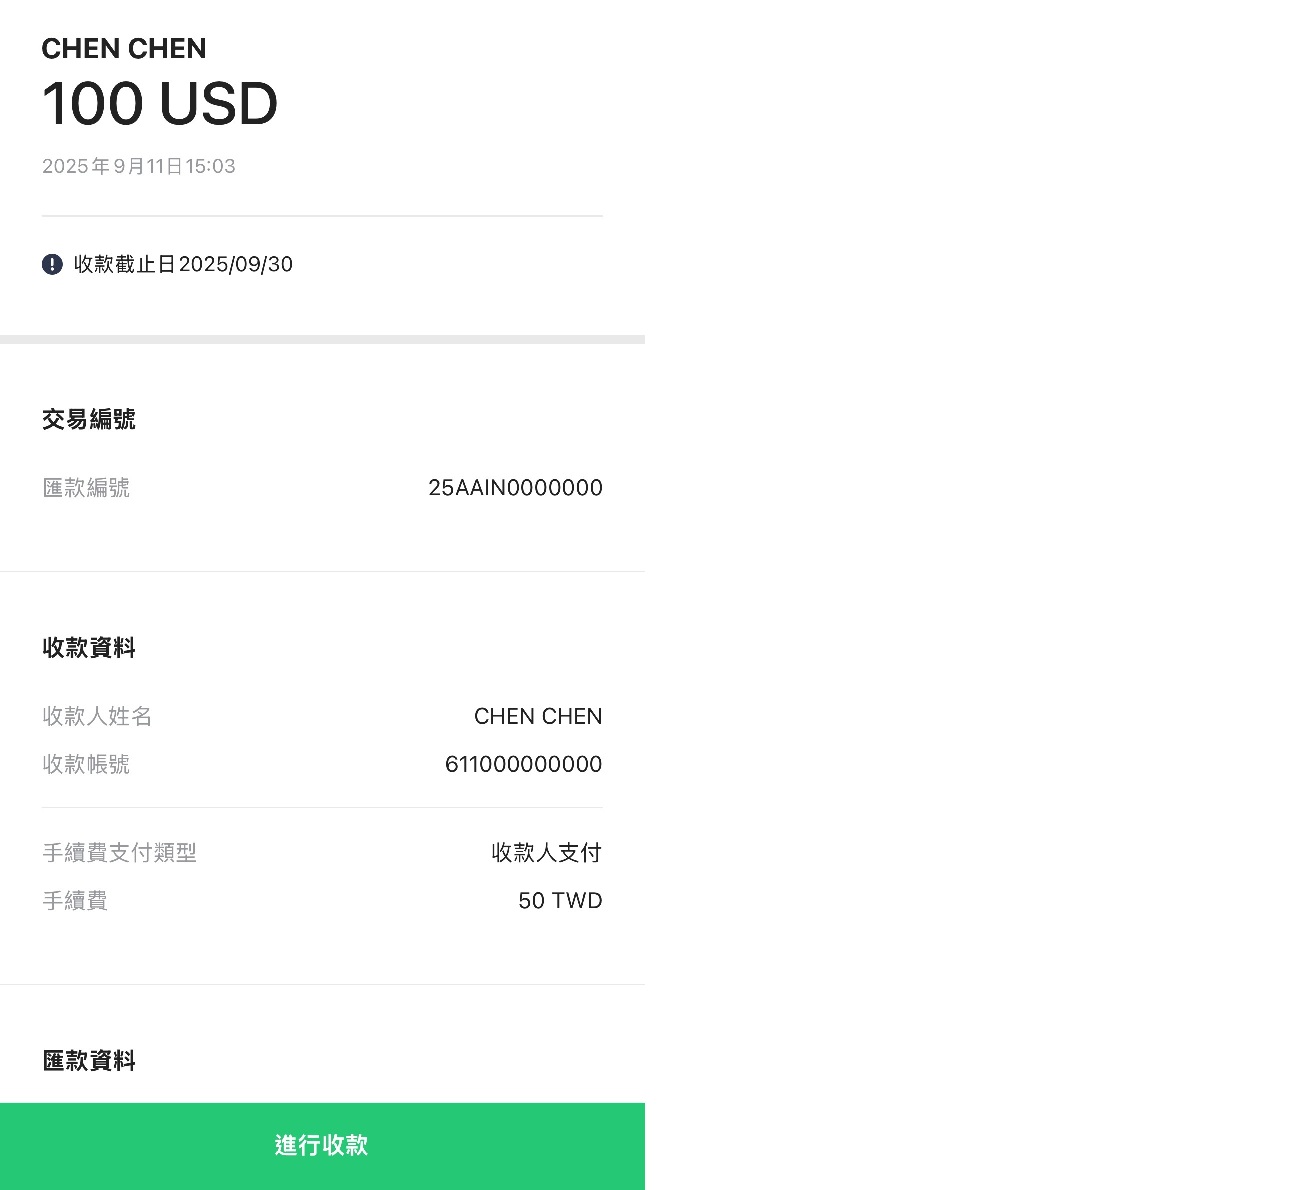Select account number 611000000000
Viewport: 1290px width, 1190px height.
click(523, 764)
